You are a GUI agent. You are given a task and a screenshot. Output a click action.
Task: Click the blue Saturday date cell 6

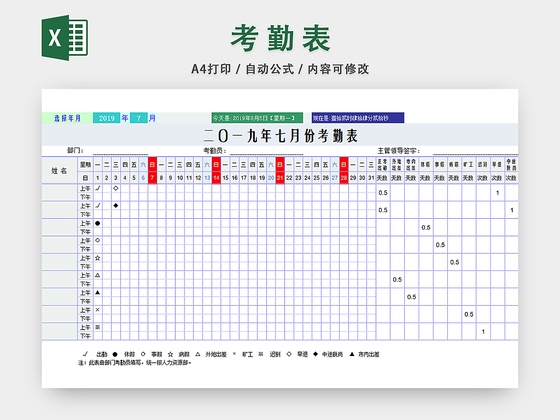coord(143,178)
